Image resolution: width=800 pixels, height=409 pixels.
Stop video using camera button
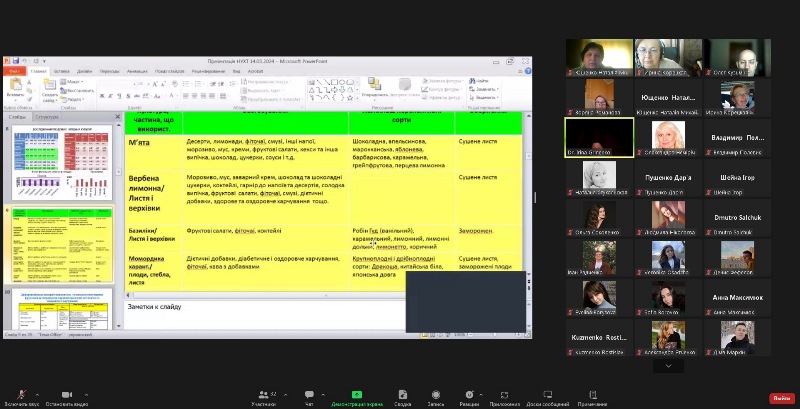[66, 395]
